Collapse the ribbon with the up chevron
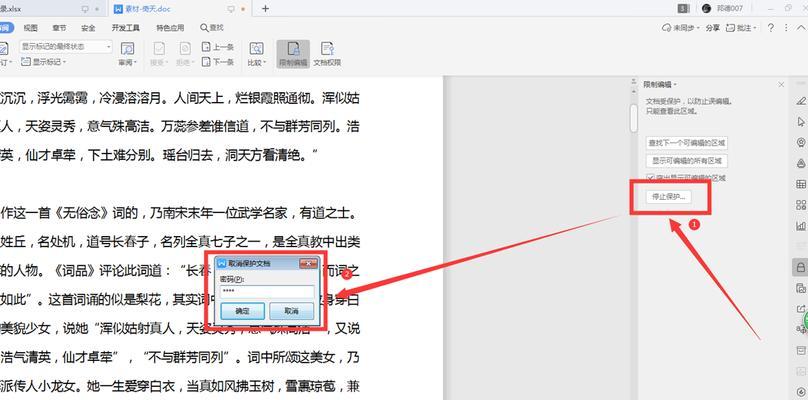The image size is (808, 400). 800,28
